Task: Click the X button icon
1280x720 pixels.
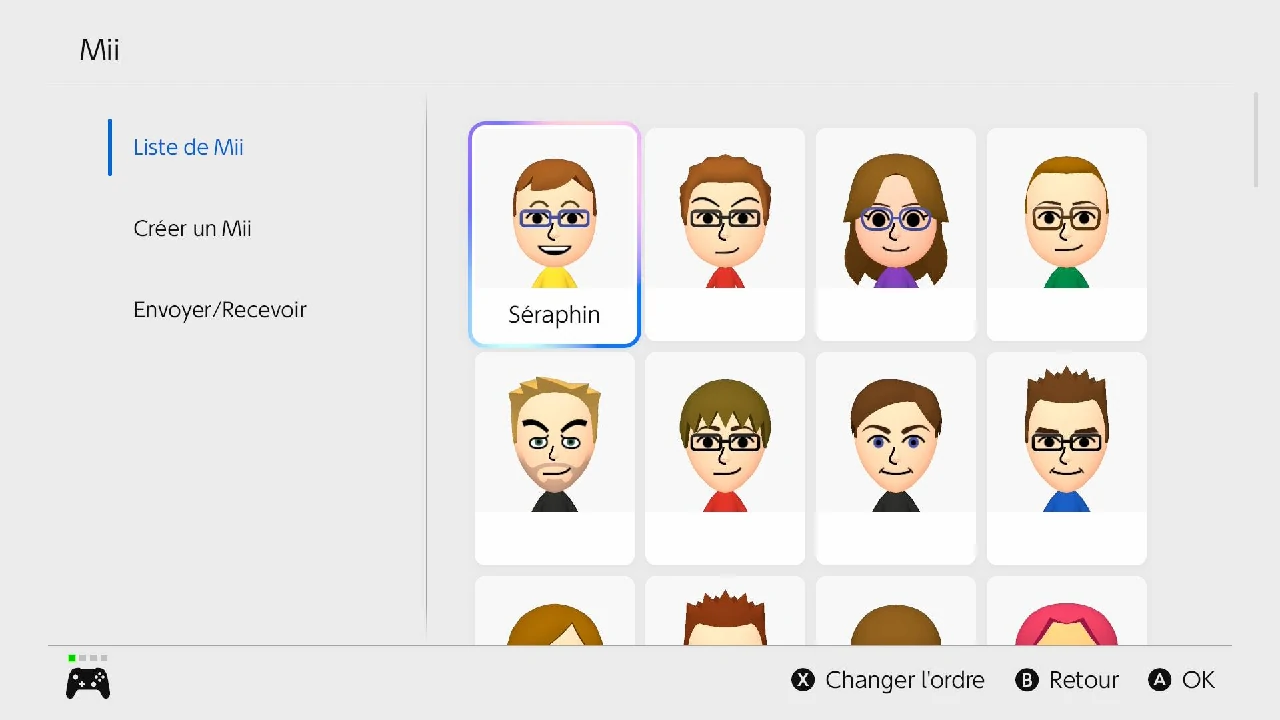Action: pyautogui.click(x=803, y=680)
